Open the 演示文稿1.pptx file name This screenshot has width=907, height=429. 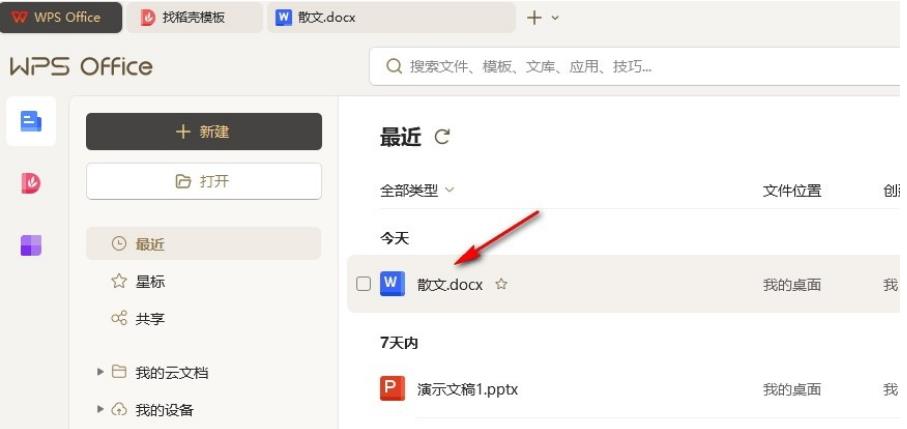click(467, 390)
